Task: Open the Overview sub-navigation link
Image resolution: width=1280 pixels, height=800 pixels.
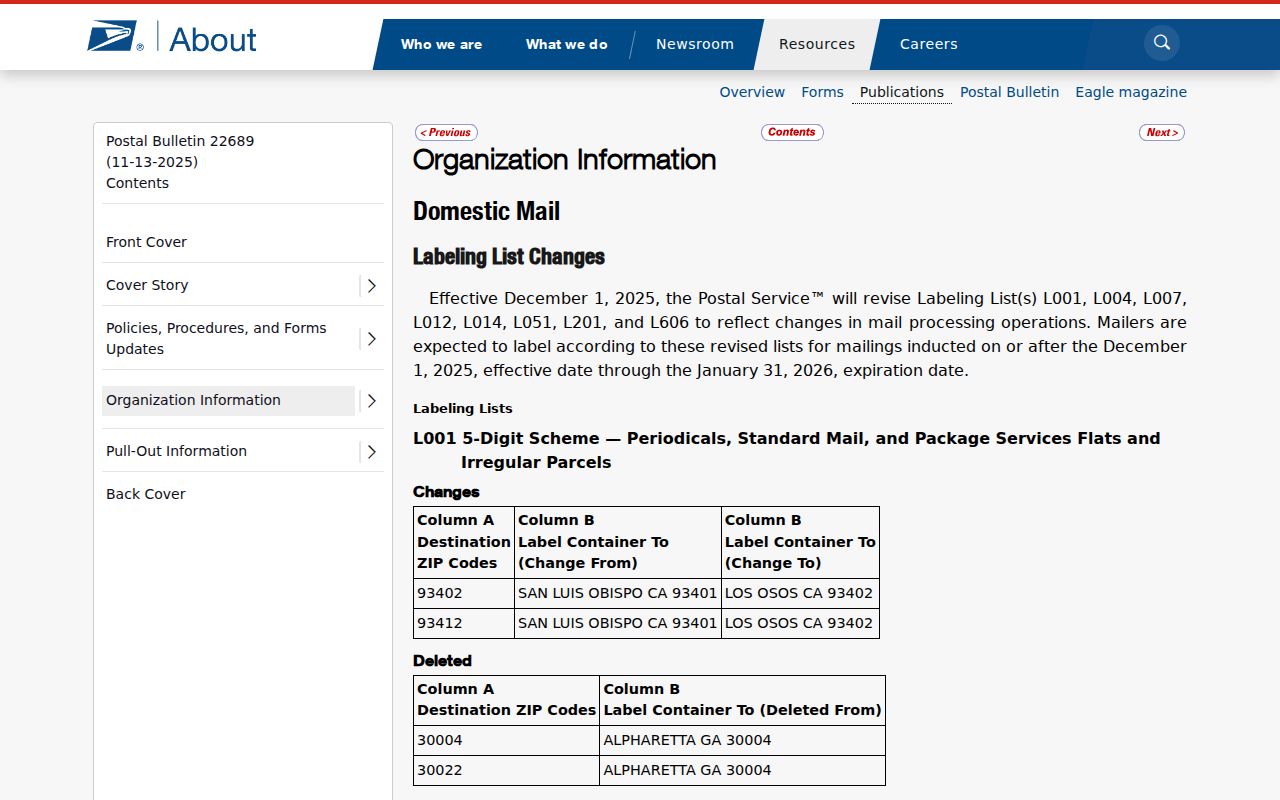Action: [752, 92]
